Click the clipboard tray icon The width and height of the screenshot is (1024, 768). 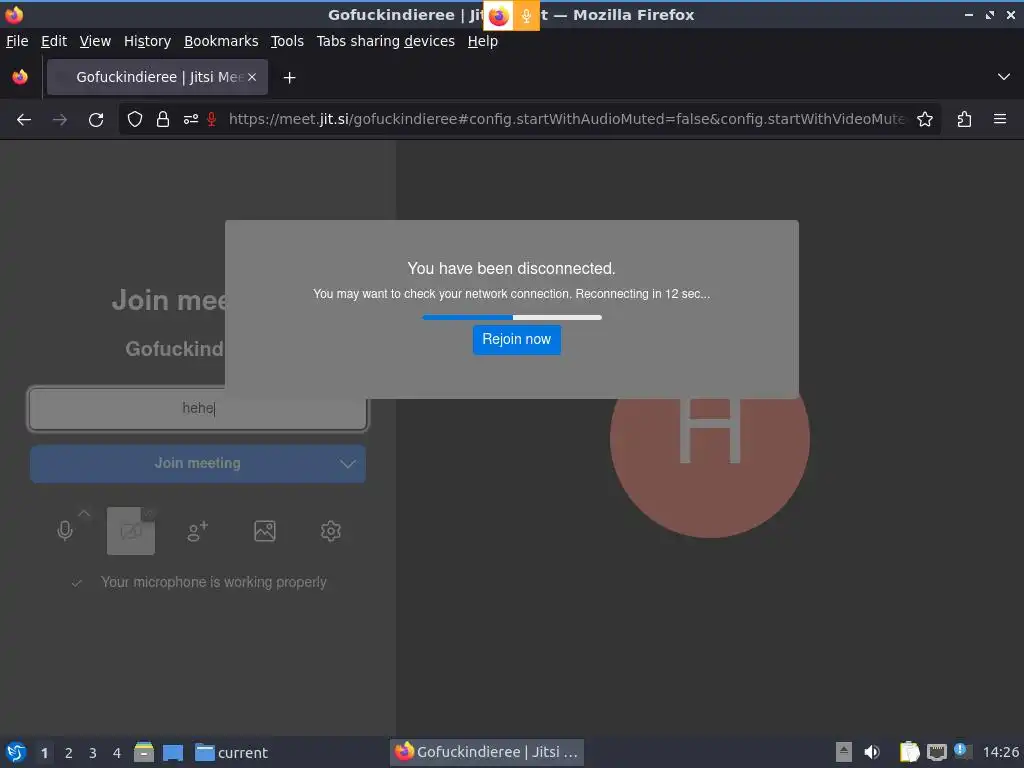tap(909, 752)
